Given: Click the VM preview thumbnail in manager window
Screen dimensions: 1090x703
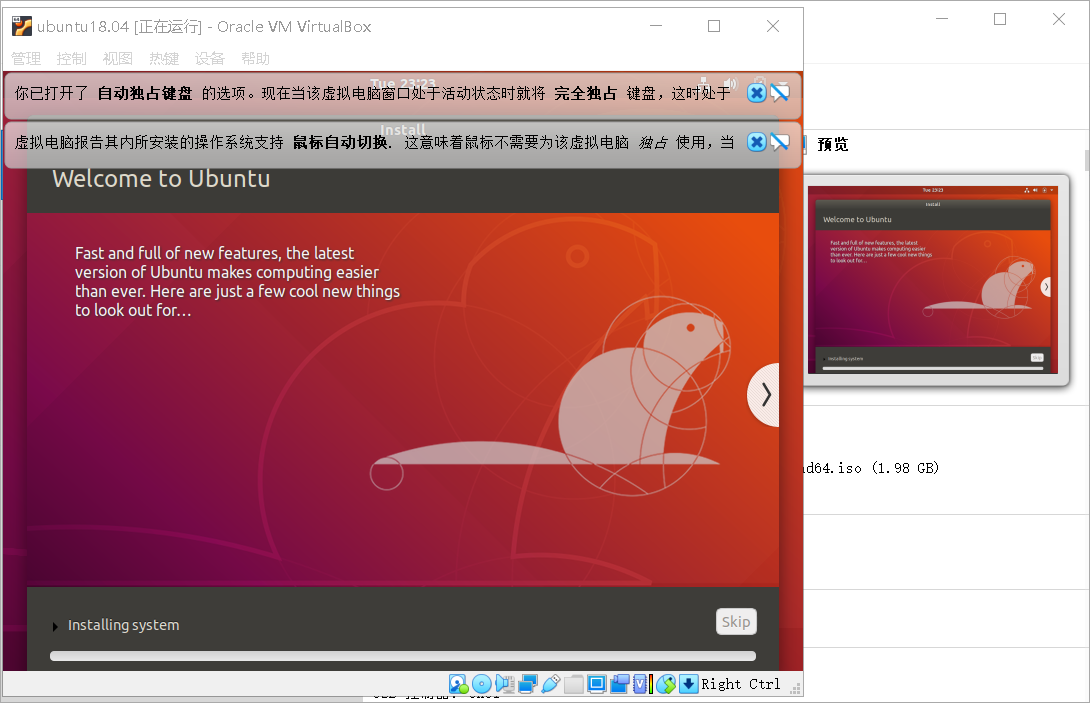Looking at the screenshot, I should (x=933, y=280).
